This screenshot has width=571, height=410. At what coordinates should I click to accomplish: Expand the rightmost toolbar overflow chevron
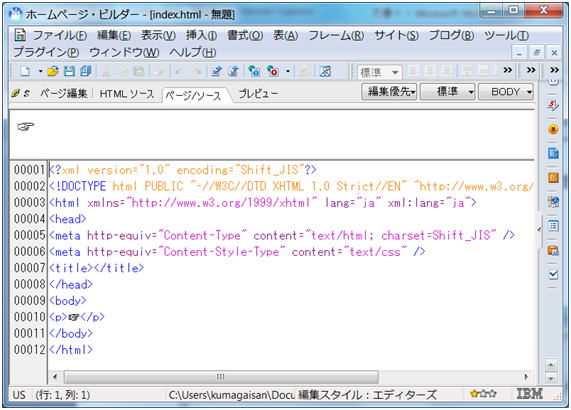554,70
